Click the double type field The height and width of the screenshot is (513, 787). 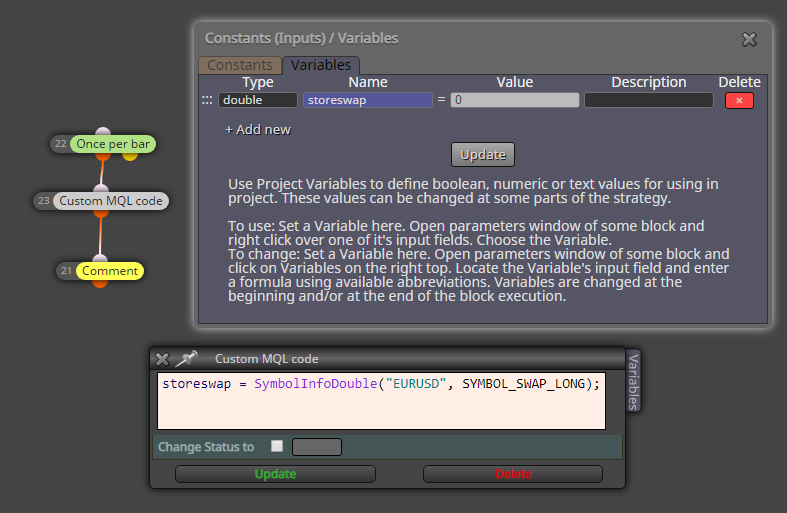click(x=257, y=100)
